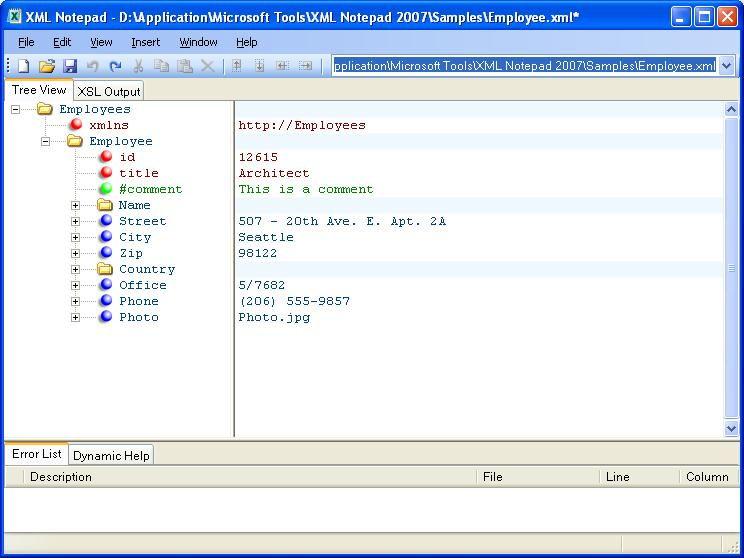Click the red id attribute icon
Image resolution: width=744 pixels, height=558 pixels.
pos(106,157)
